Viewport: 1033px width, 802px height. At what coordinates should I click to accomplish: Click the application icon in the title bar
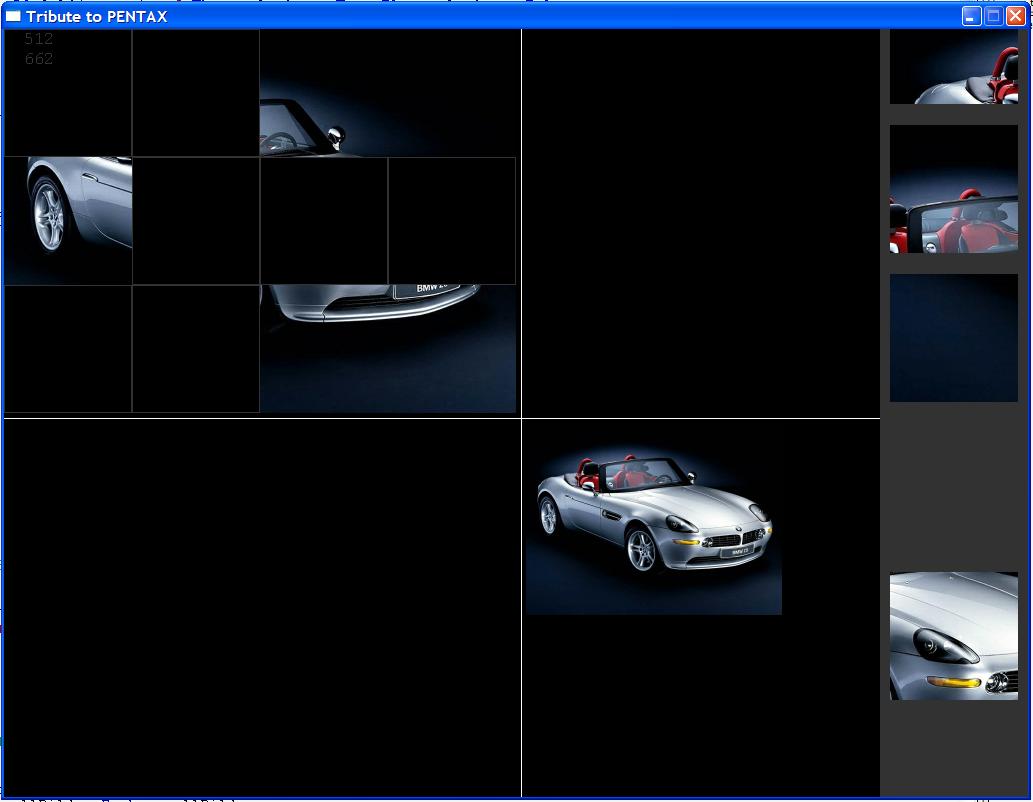click(13, 16)
